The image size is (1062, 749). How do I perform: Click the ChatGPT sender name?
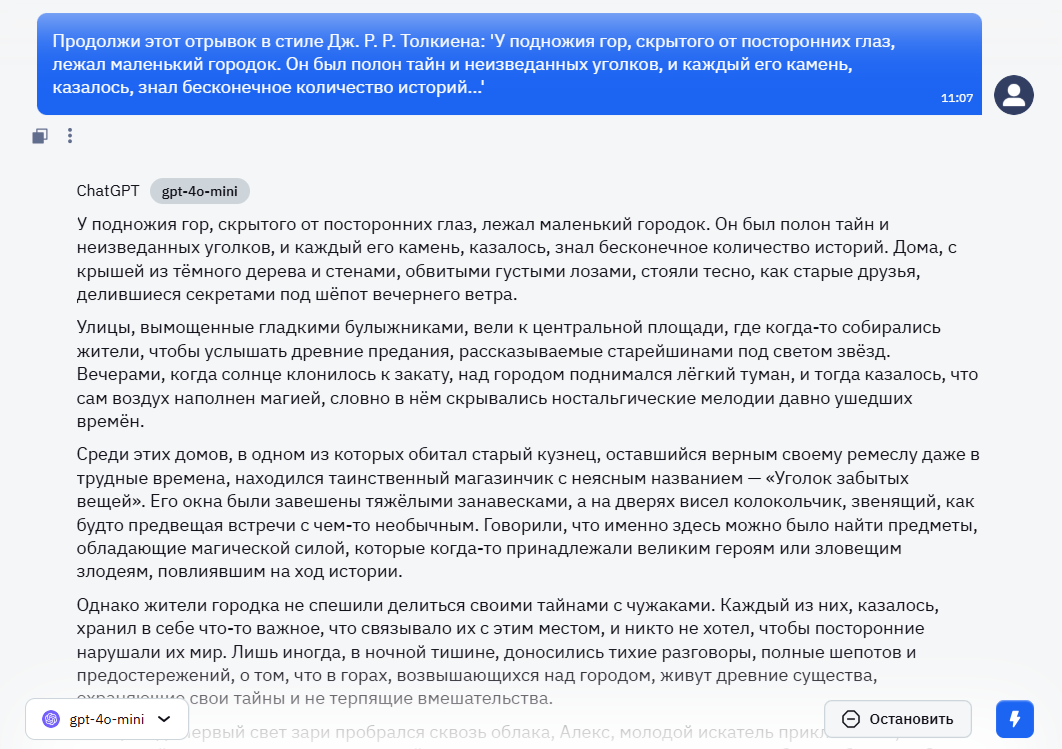tap(108, 191)
